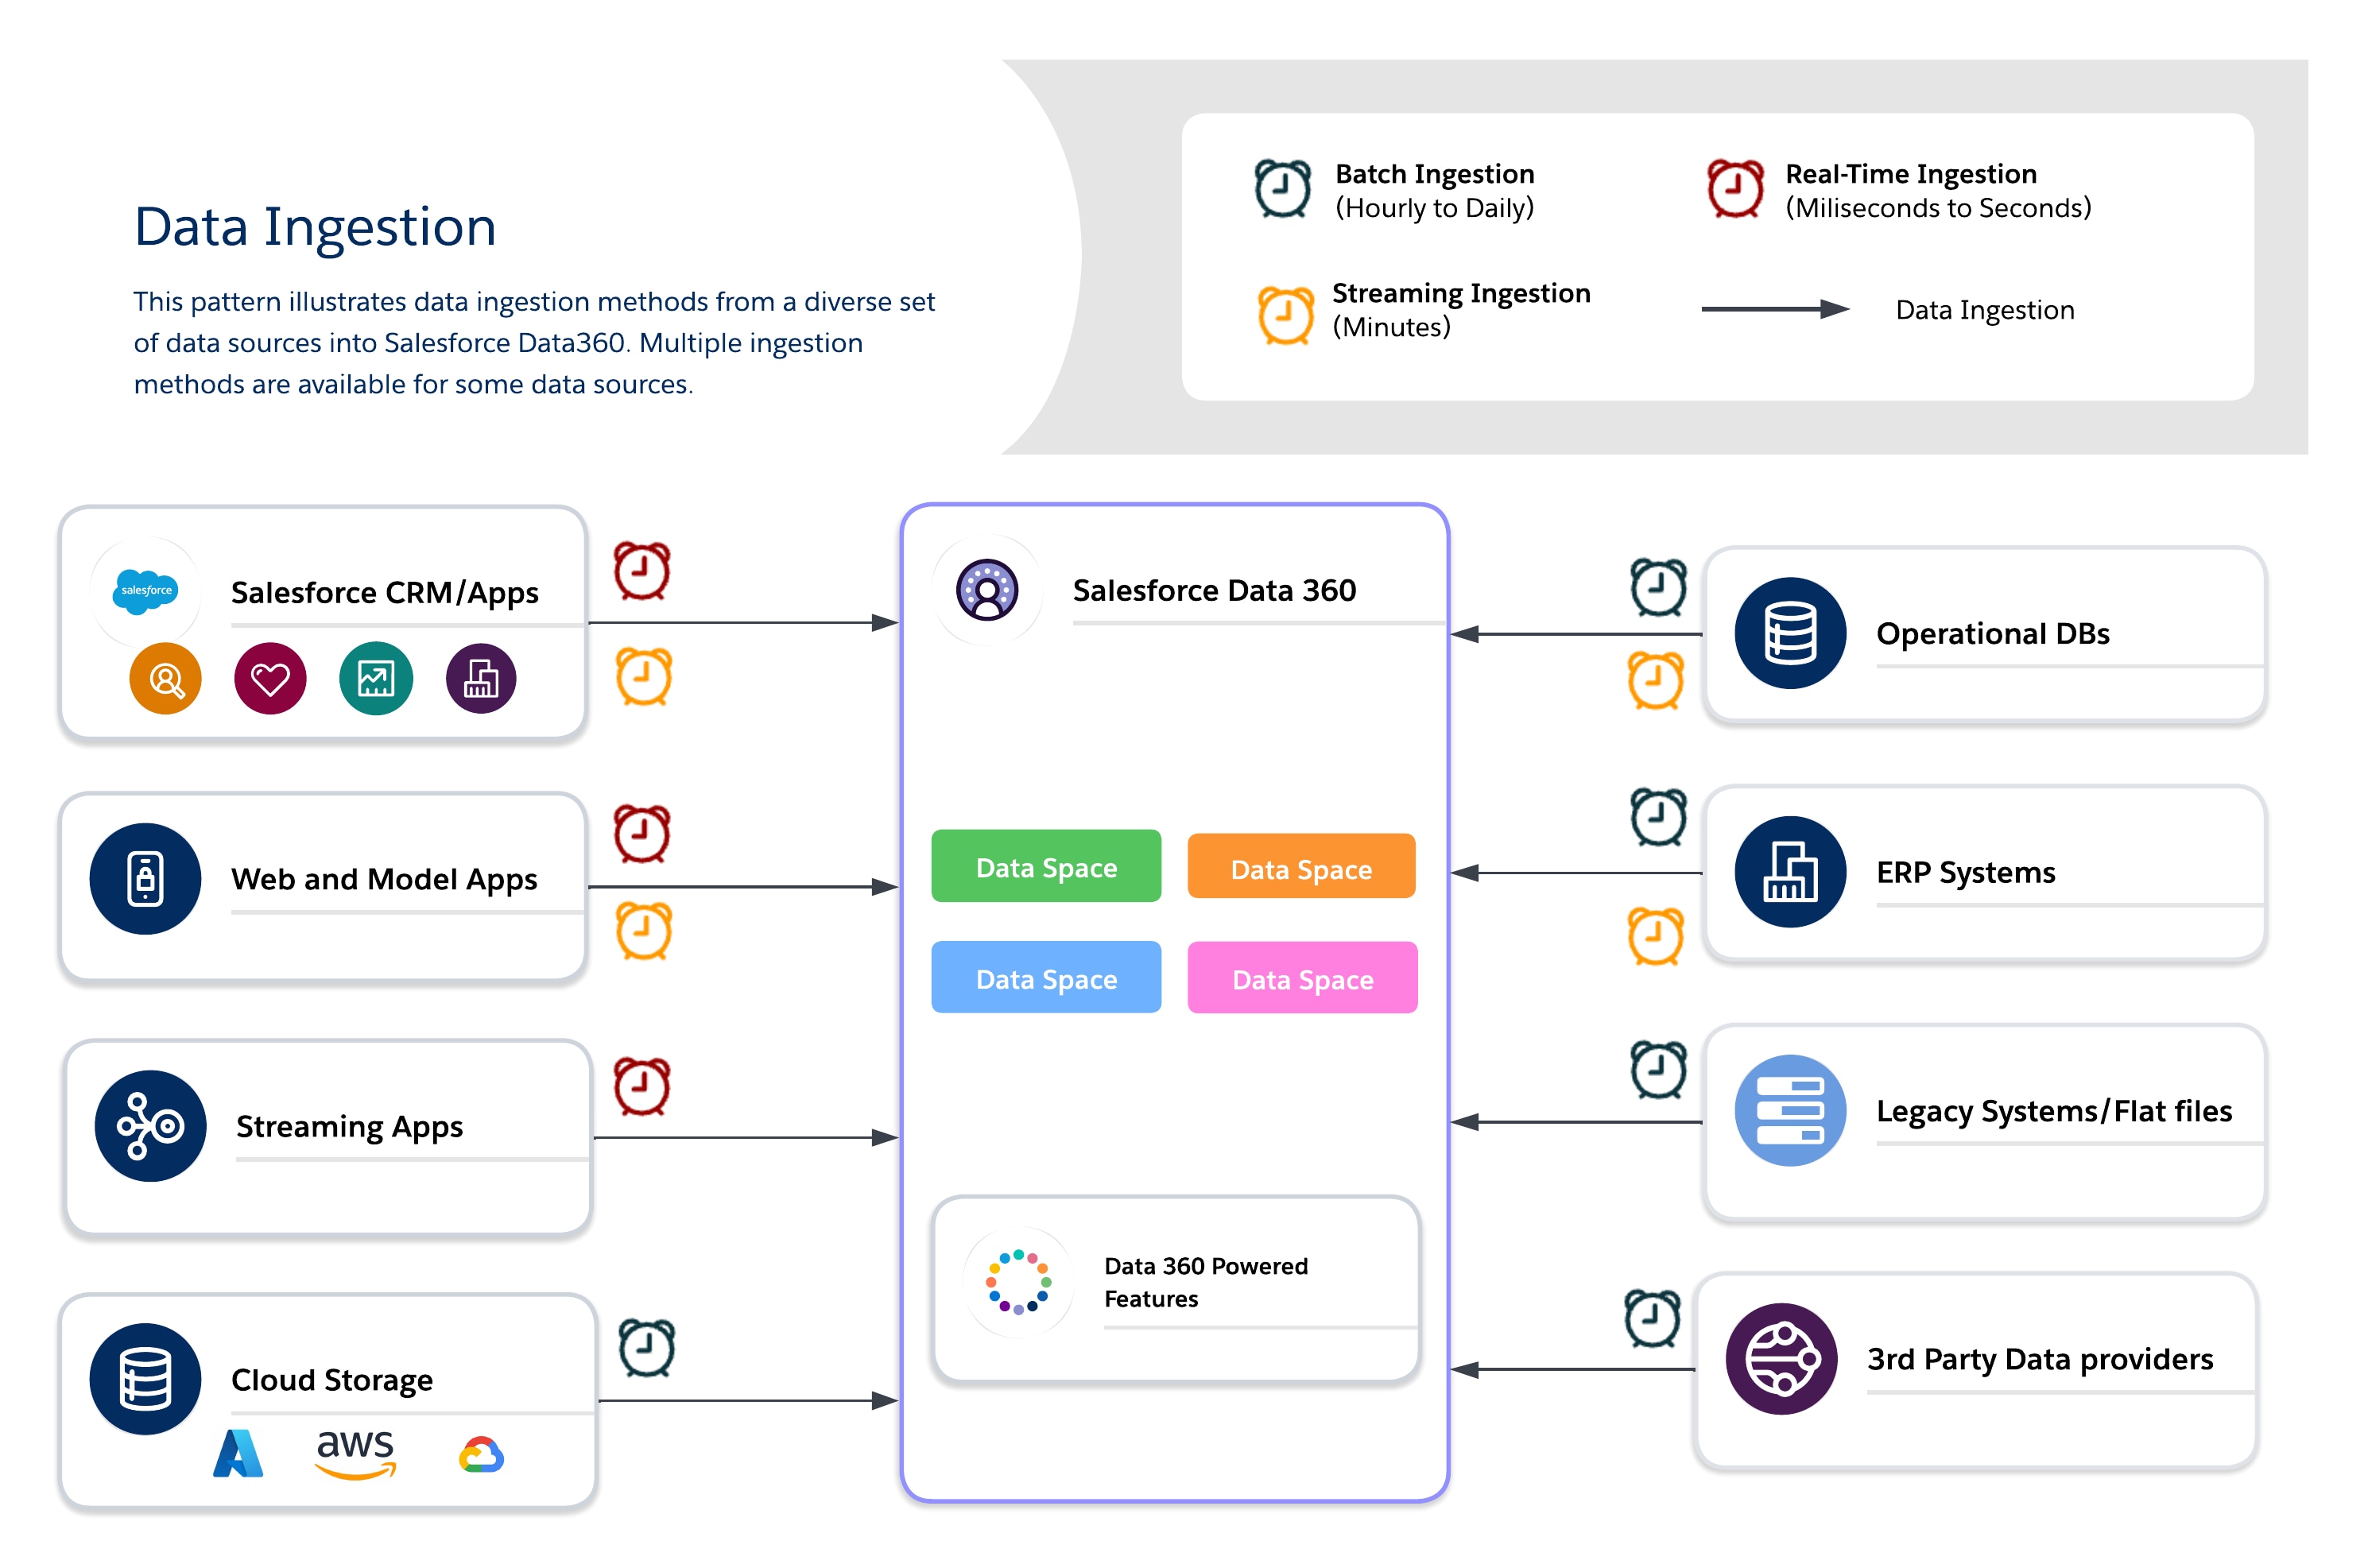Click the AWS logo under Cloud Storage
The width and height of the screenshot is (2368, 1568).
[x=355, y=1455]
